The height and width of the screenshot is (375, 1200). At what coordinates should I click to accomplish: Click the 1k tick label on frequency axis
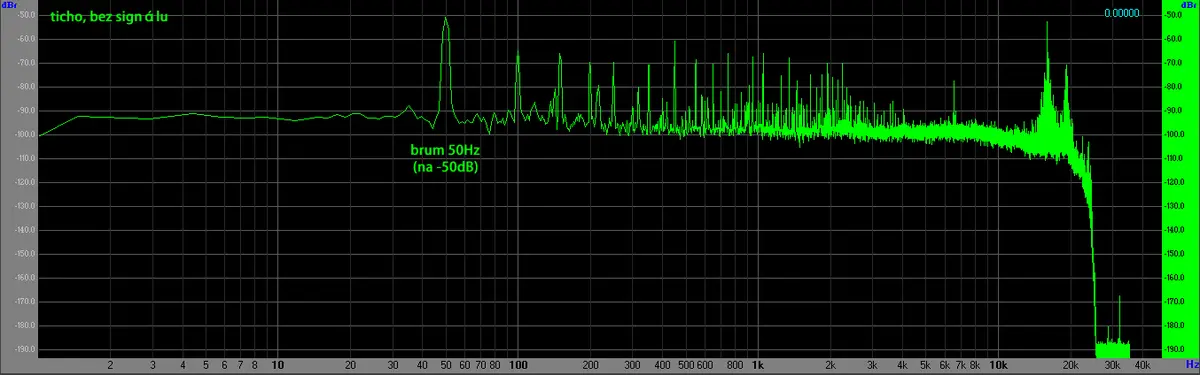[x=758, y=365]
